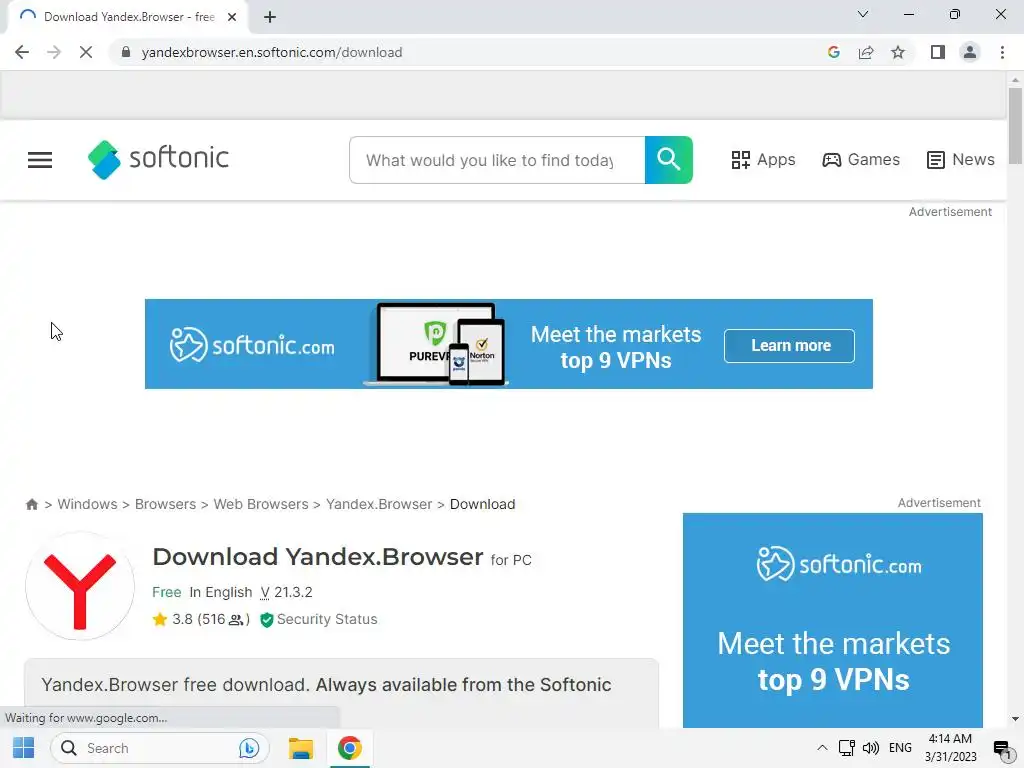Open the Windows breadcrumb link
Image resolution: width=1024 pixels, height=768 pixels.
pyautogui.click(x=88, y=504)
